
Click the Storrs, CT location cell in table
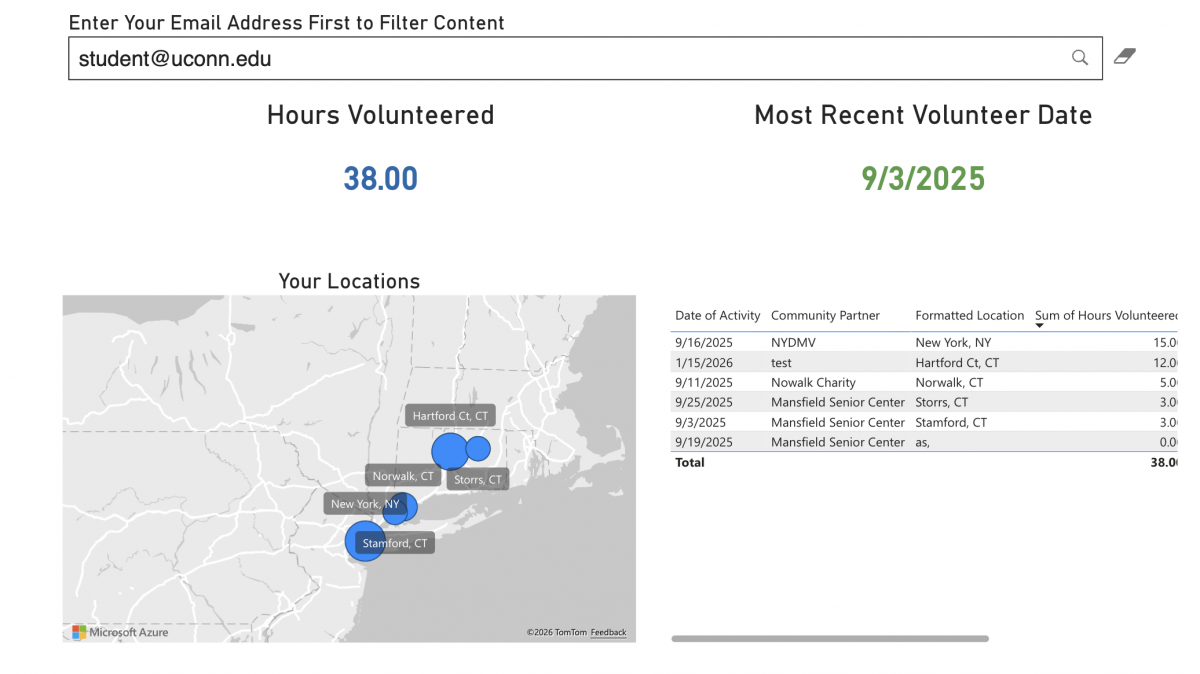(942, 402)
